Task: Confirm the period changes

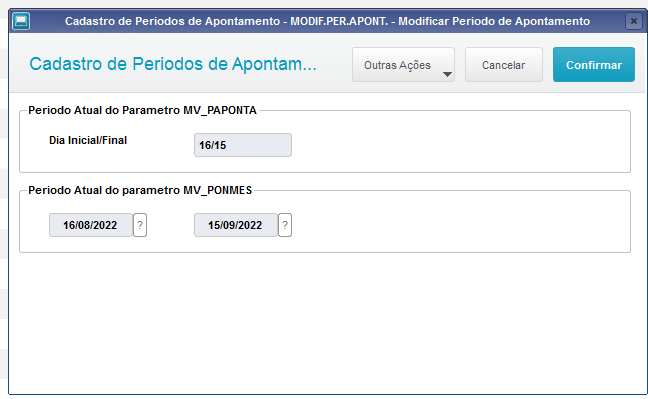Action: (594, 65)
